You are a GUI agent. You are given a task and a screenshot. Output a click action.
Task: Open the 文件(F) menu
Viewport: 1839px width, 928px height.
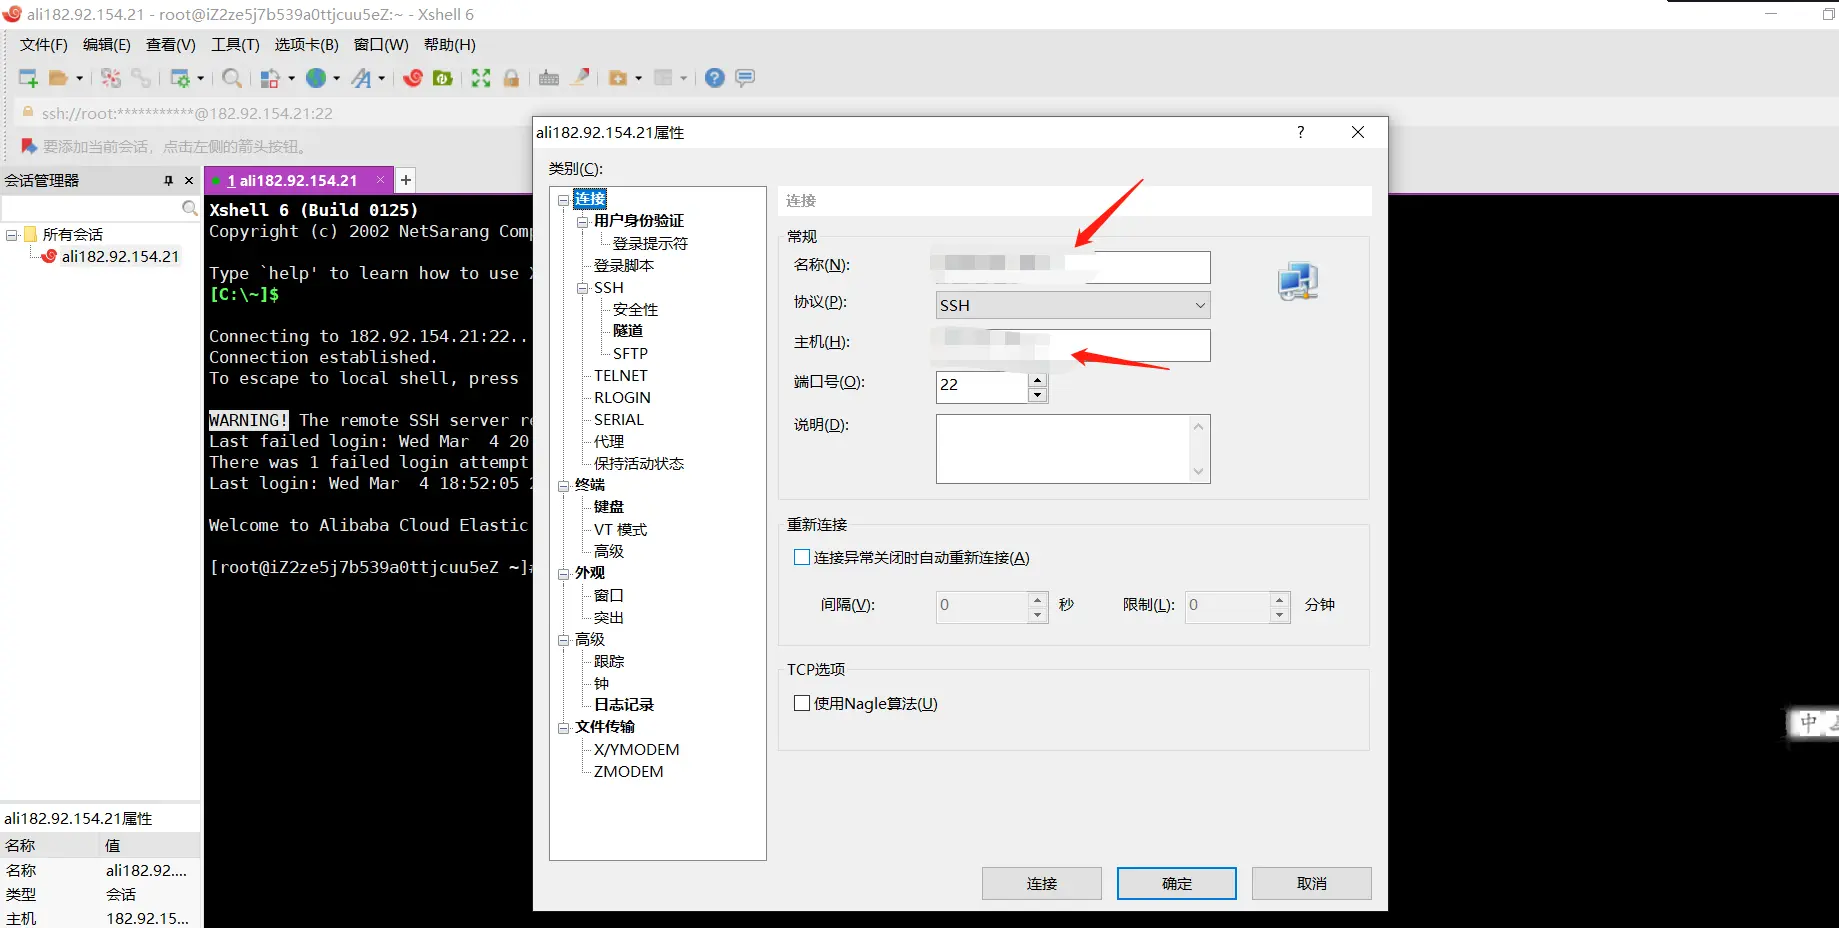point(44,45)
